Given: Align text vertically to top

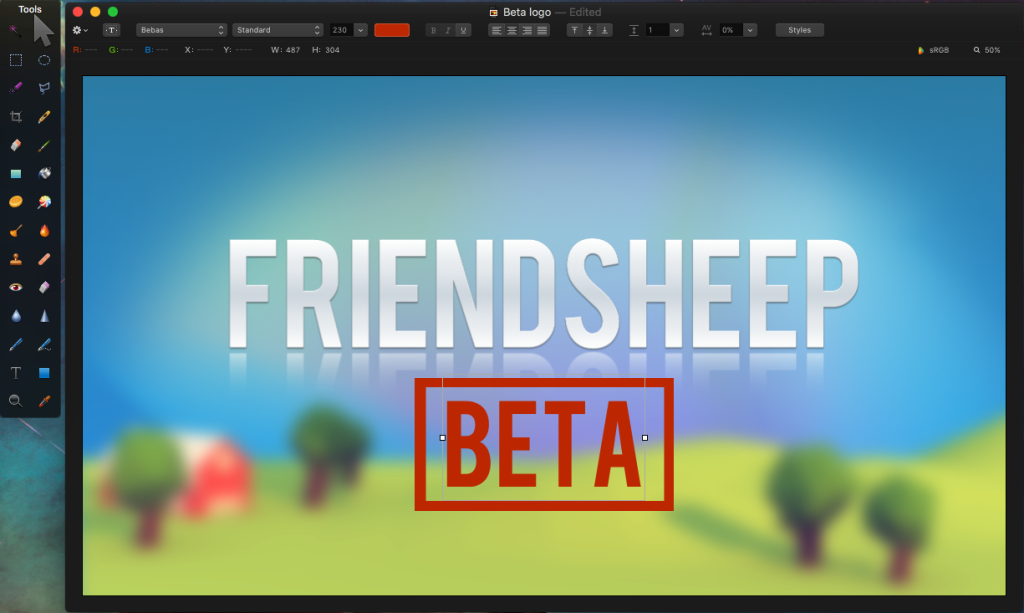Looking at the screenshot, I should [x=574, y=30].
